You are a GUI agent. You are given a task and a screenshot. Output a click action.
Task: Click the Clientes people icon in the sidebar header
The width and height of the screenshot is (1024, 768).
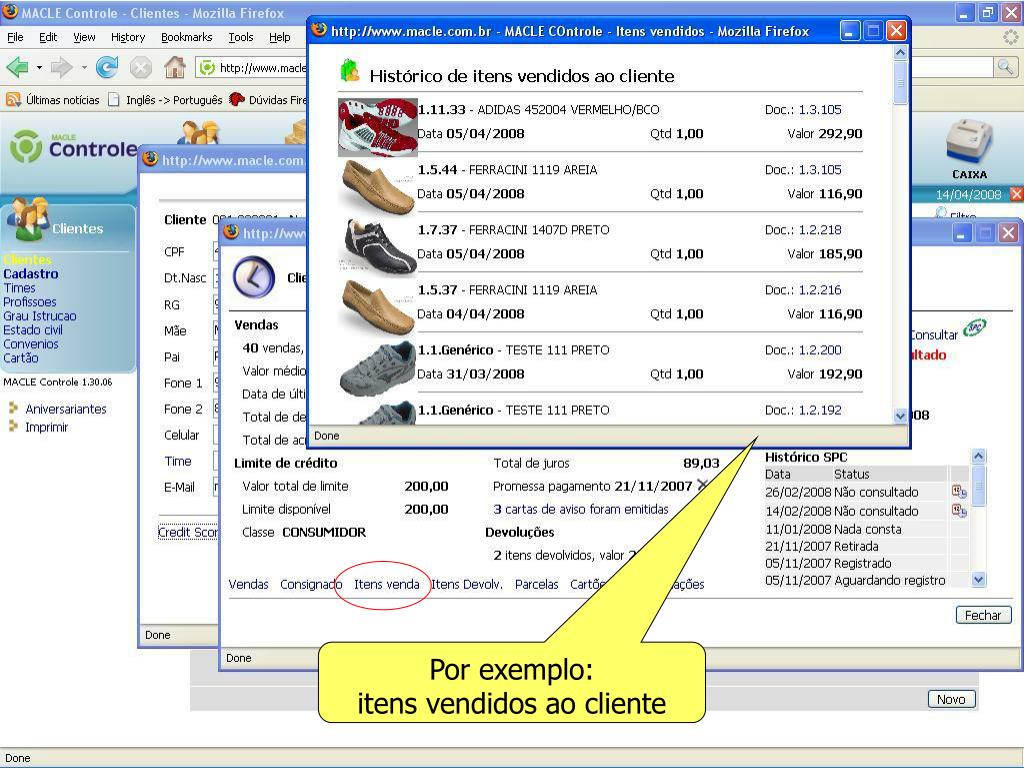point(27,219)
